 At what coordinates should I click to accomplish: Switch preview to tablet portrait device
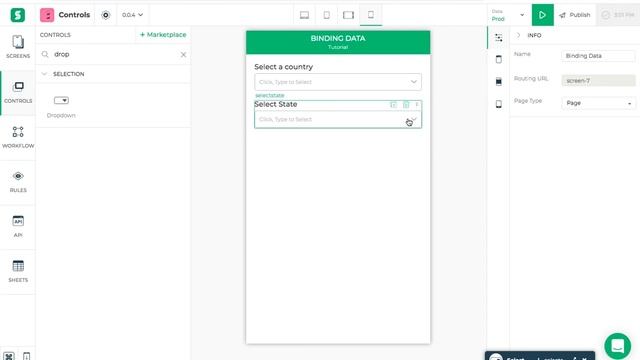tap(327, 15)
